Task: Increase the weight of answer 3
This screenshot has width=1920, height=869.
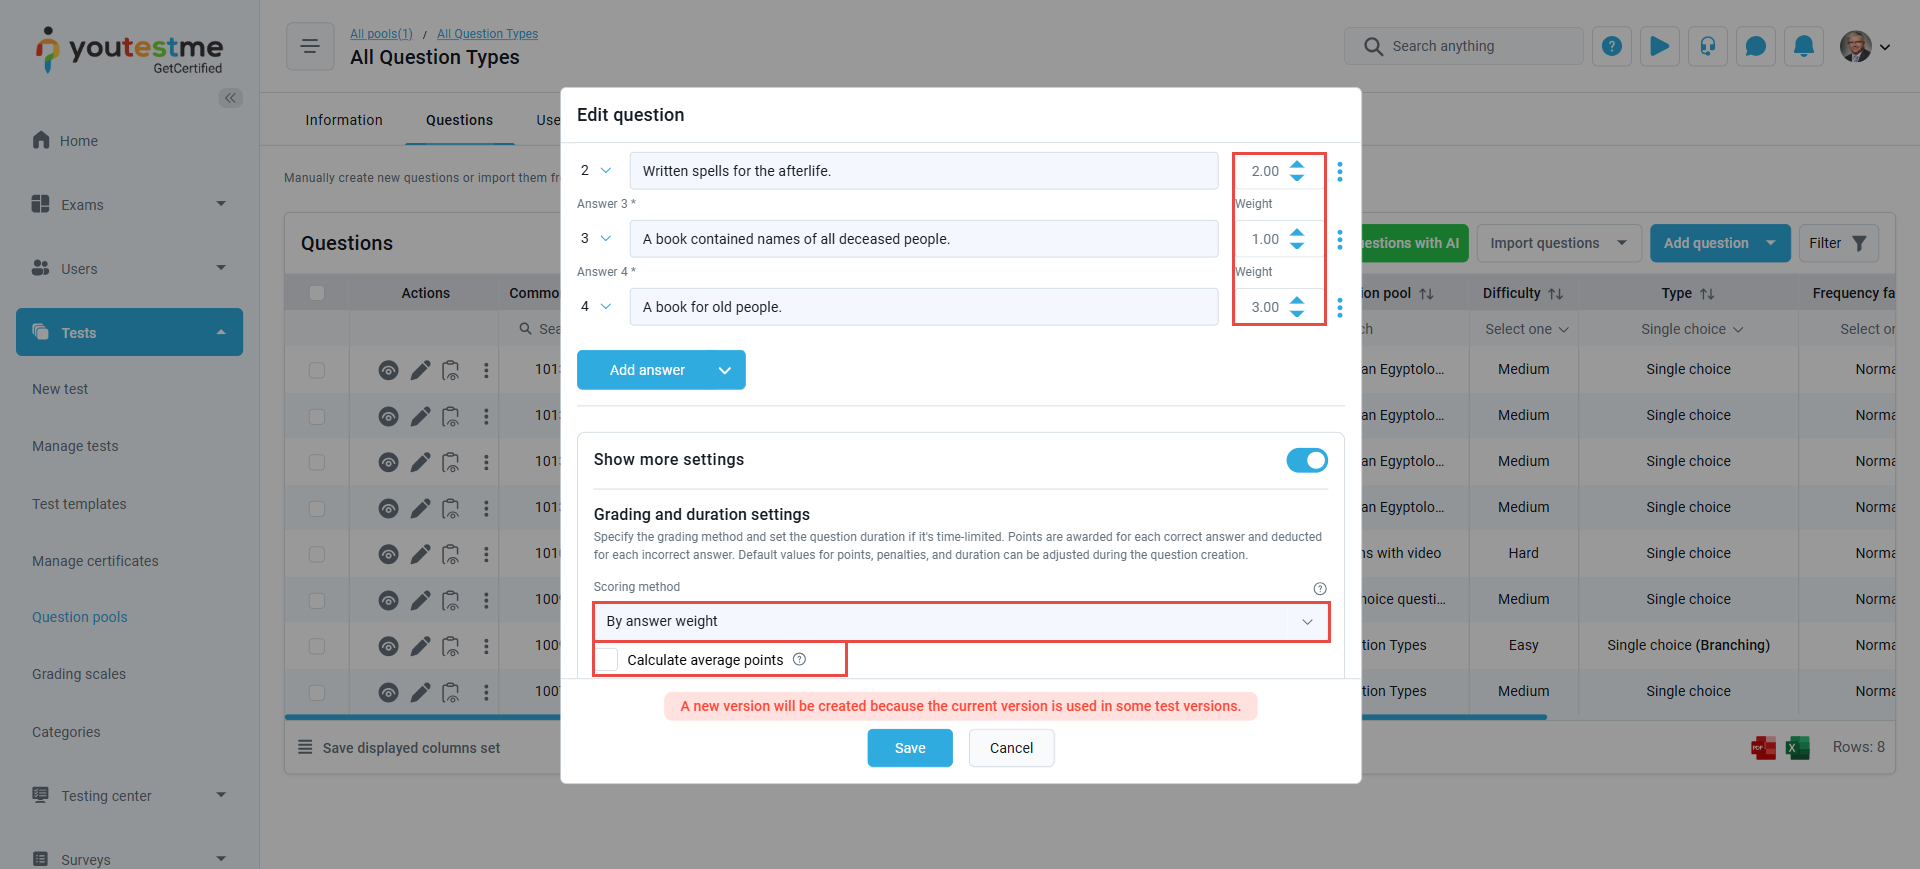Action: 1297,233
